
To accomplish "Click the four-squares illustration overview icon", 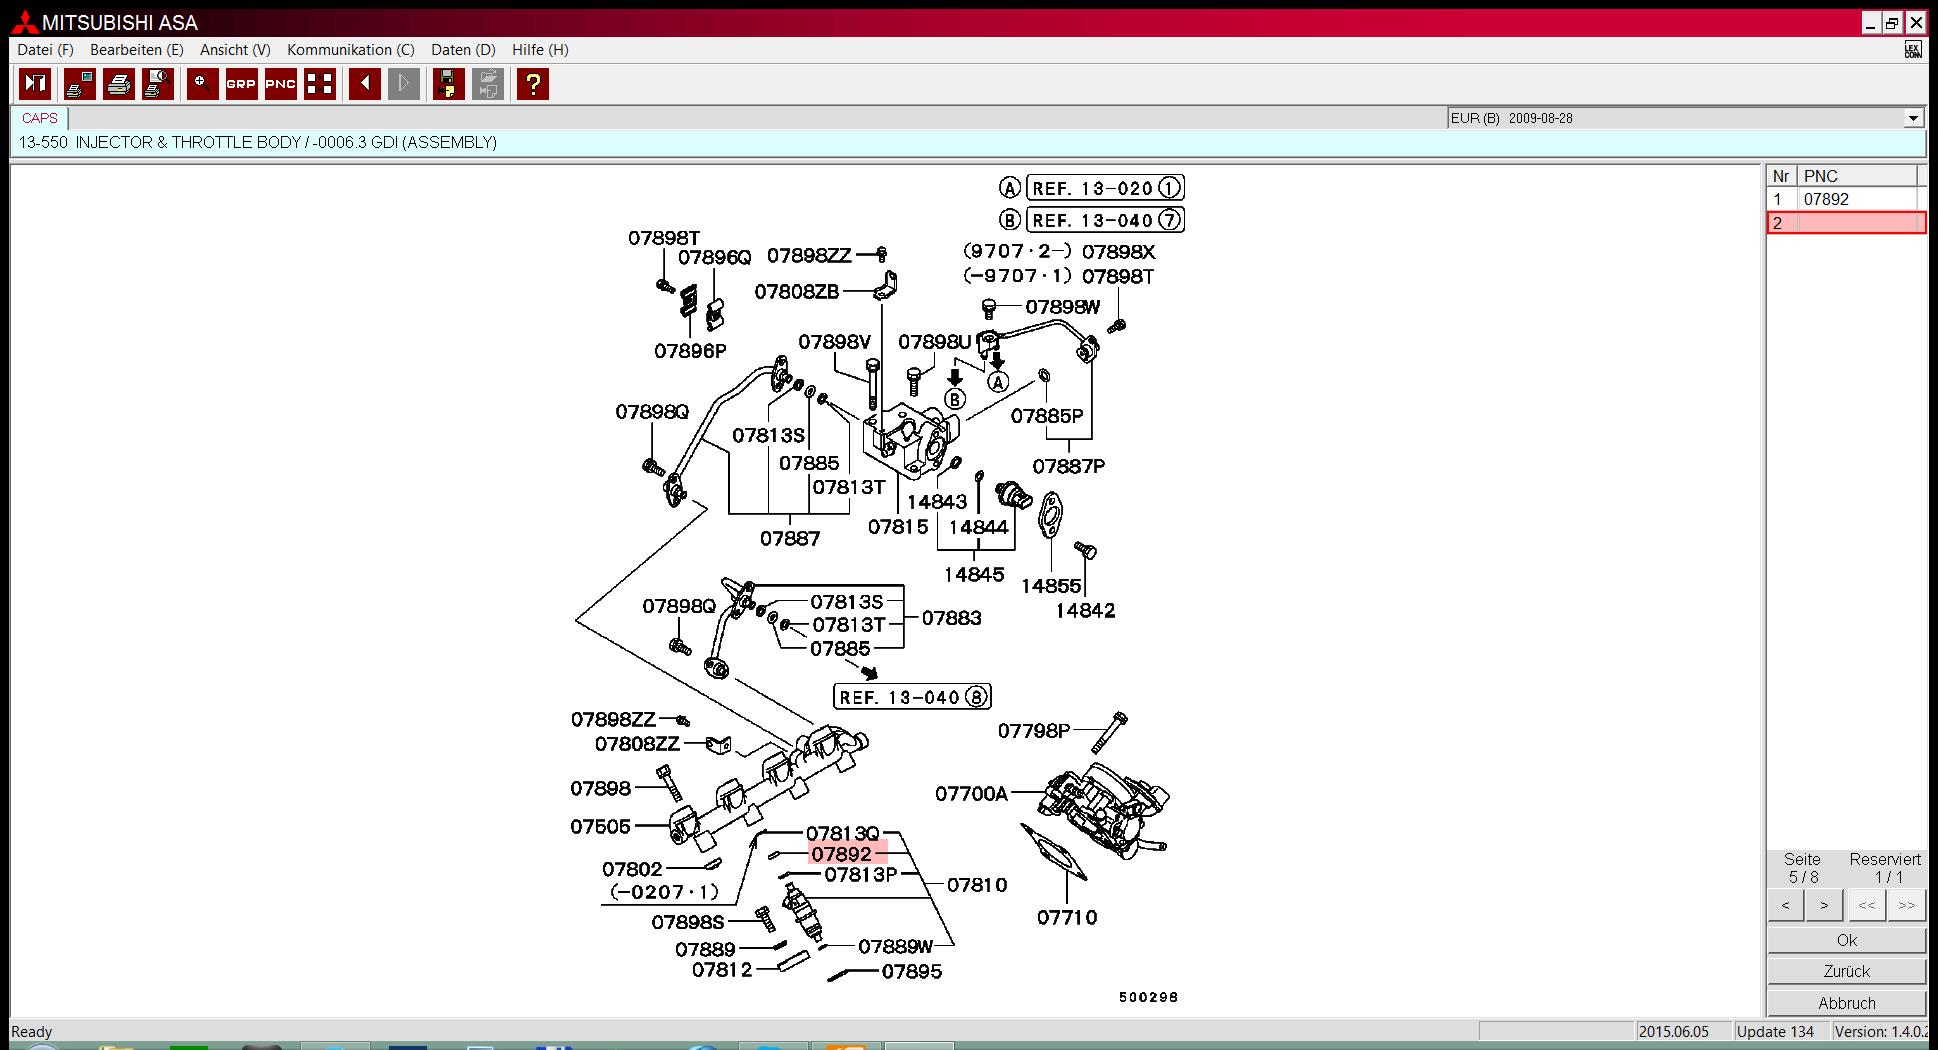I will [320, 84].
